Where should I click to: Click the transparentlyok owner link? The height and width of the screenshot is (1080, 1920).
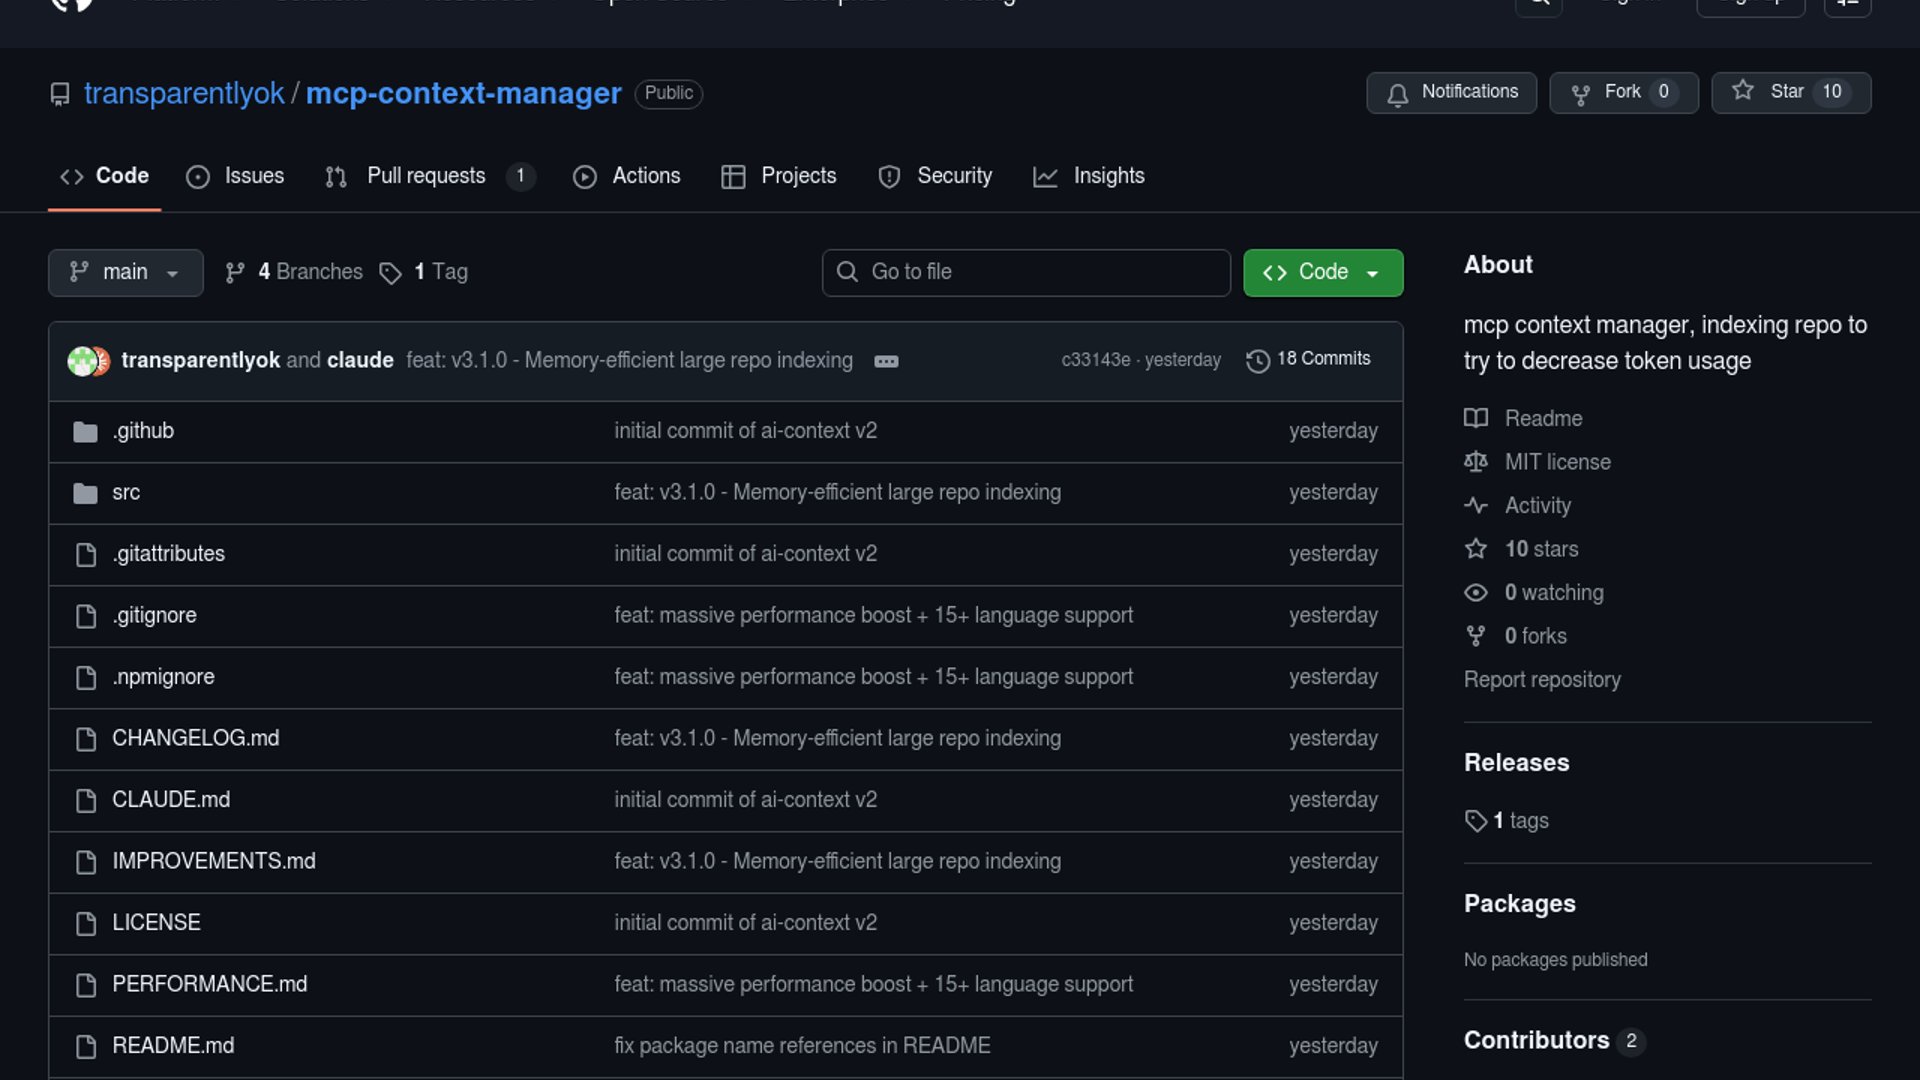184,93
